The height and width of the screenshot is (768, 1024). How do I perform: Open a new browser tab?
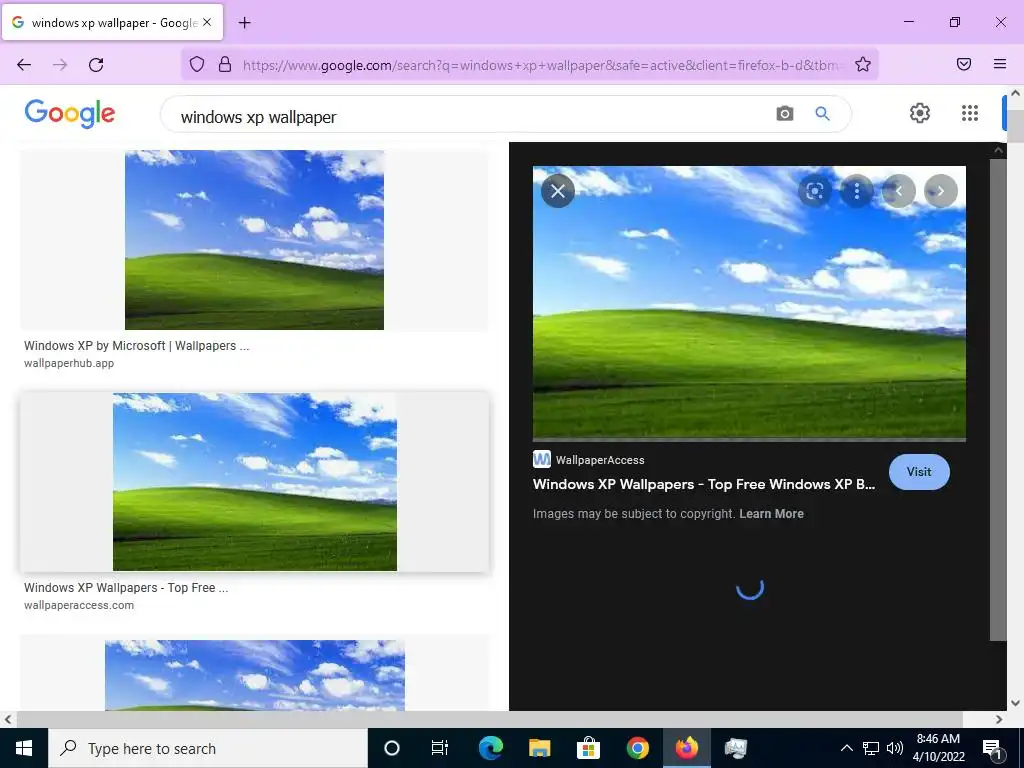(x=244, y=23)
